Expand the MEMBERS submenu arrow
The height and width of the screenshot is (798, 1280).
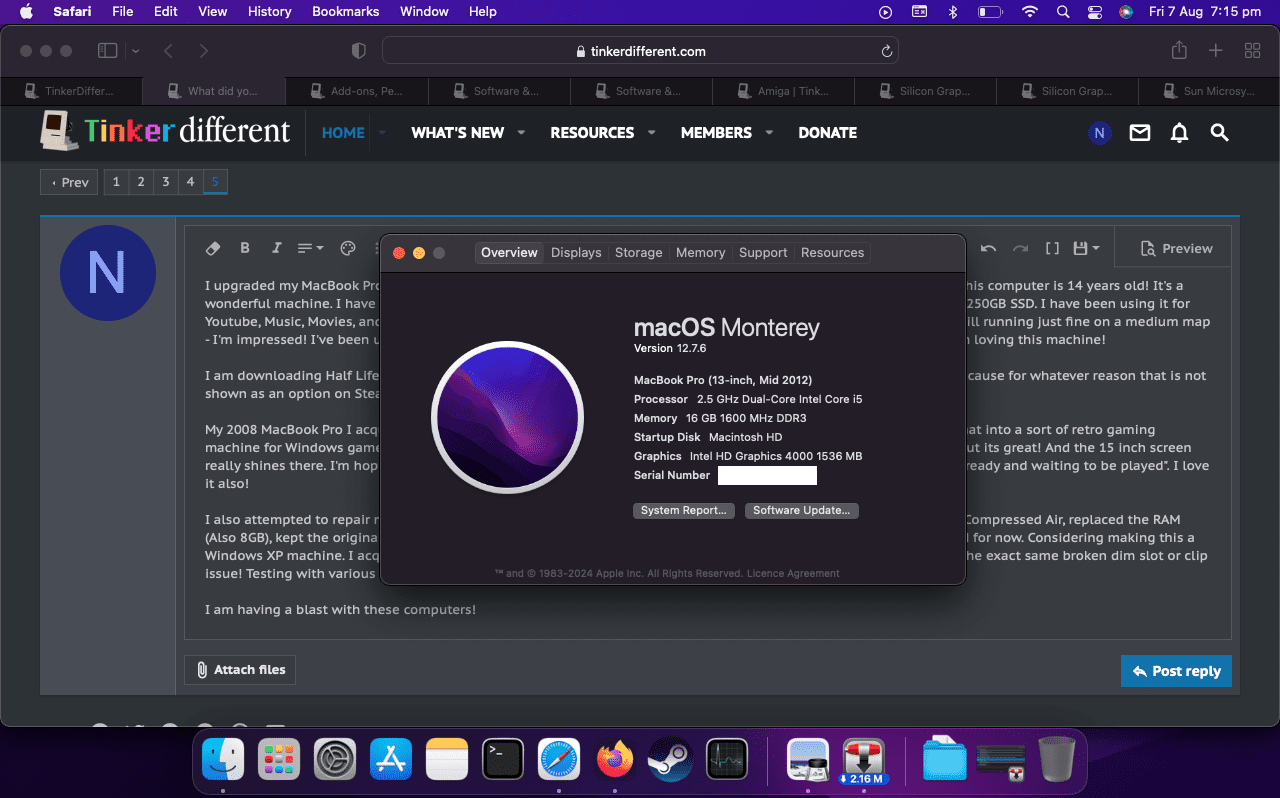click(769, 132)
